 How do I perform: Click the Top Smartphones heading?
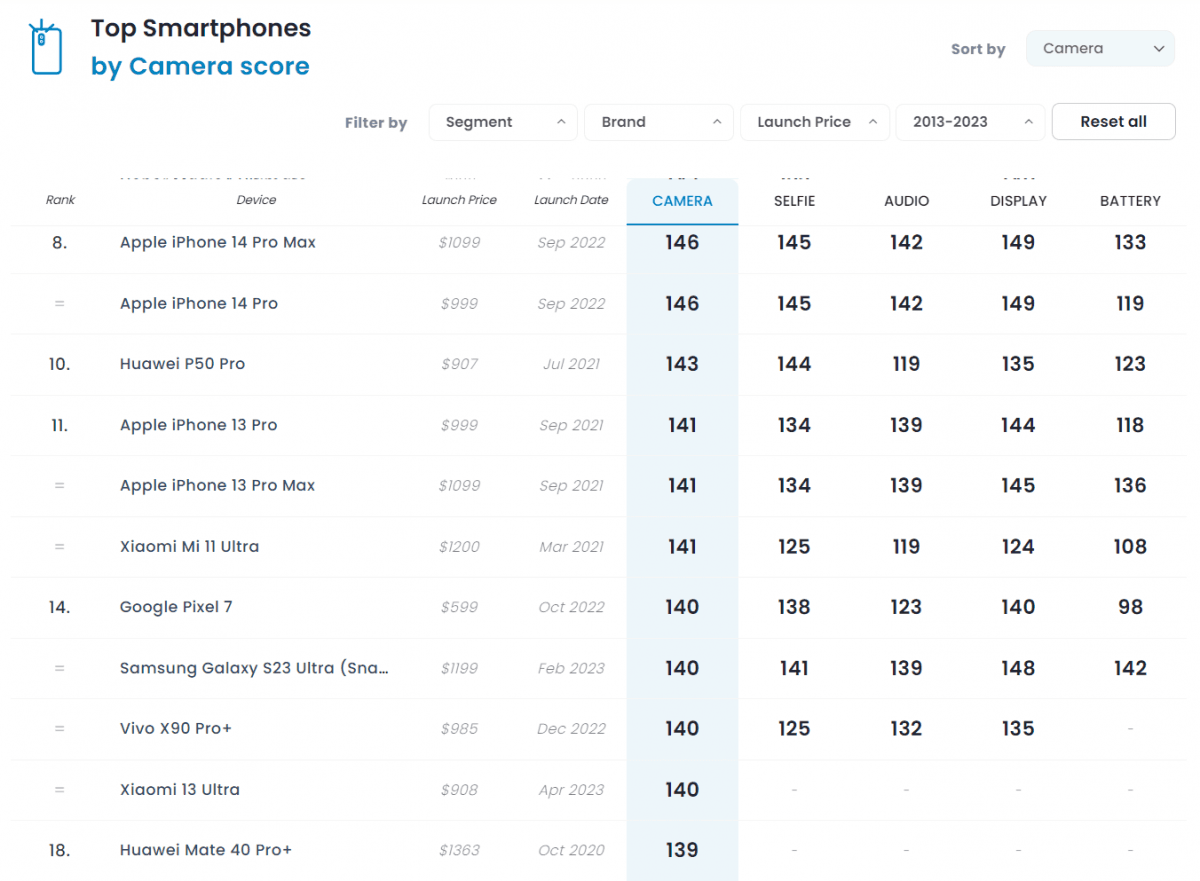tap(201, 29)
